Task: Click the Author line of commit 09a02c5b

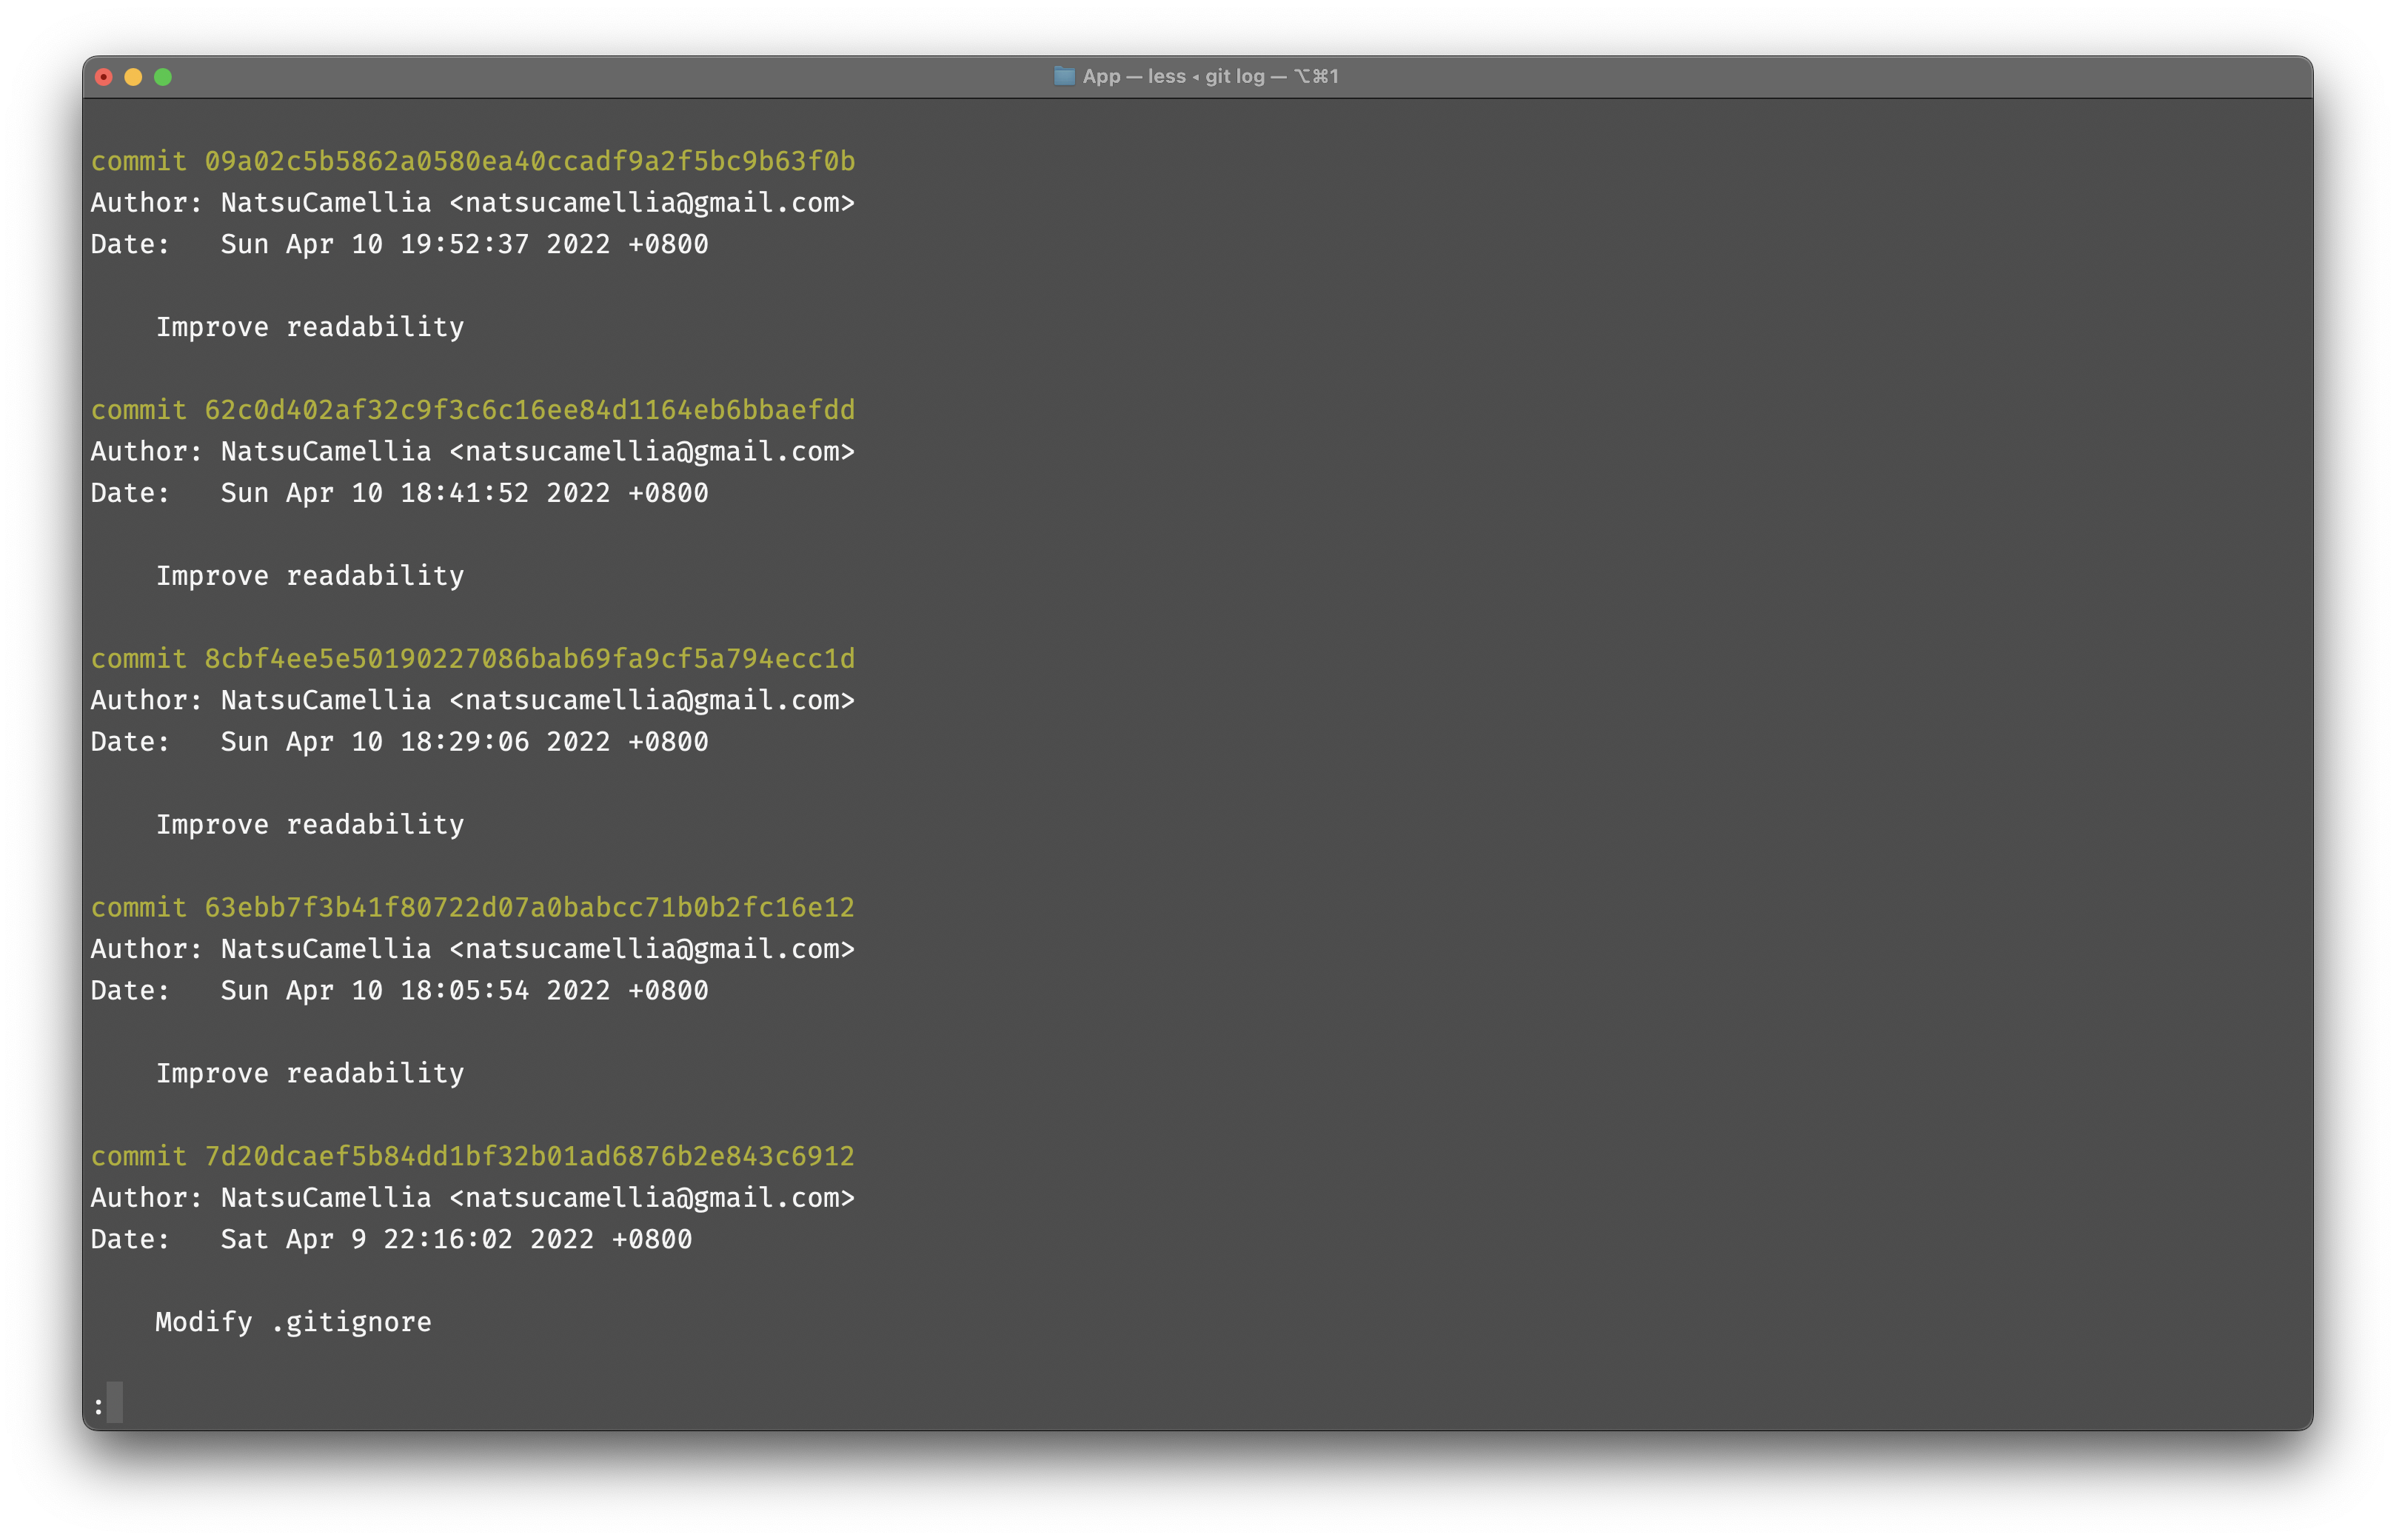Action: tap(473, 203)
